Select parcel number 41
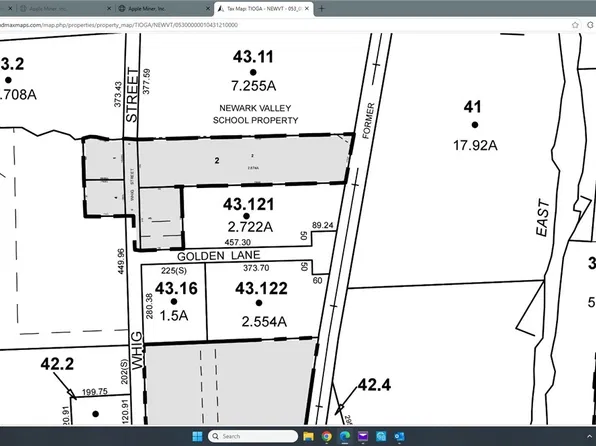596x446 pixels. click(472, 107)
